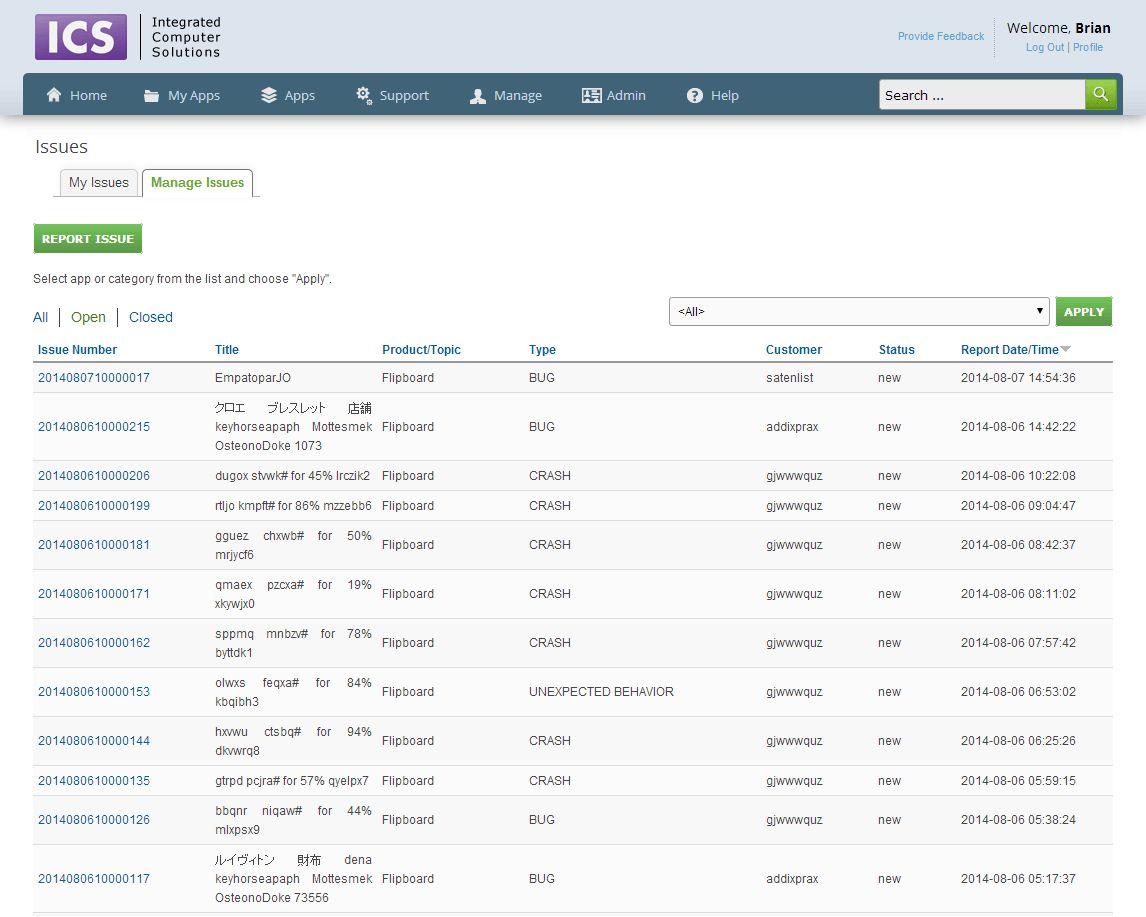1146x917 pixels.
Task: Sort by Title column header
Action: 227,350
